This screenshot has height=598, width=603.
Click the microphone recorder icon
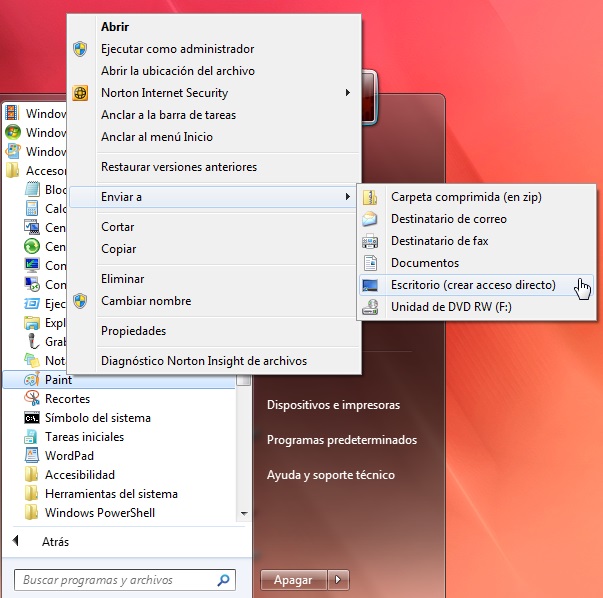coord(33,341)
